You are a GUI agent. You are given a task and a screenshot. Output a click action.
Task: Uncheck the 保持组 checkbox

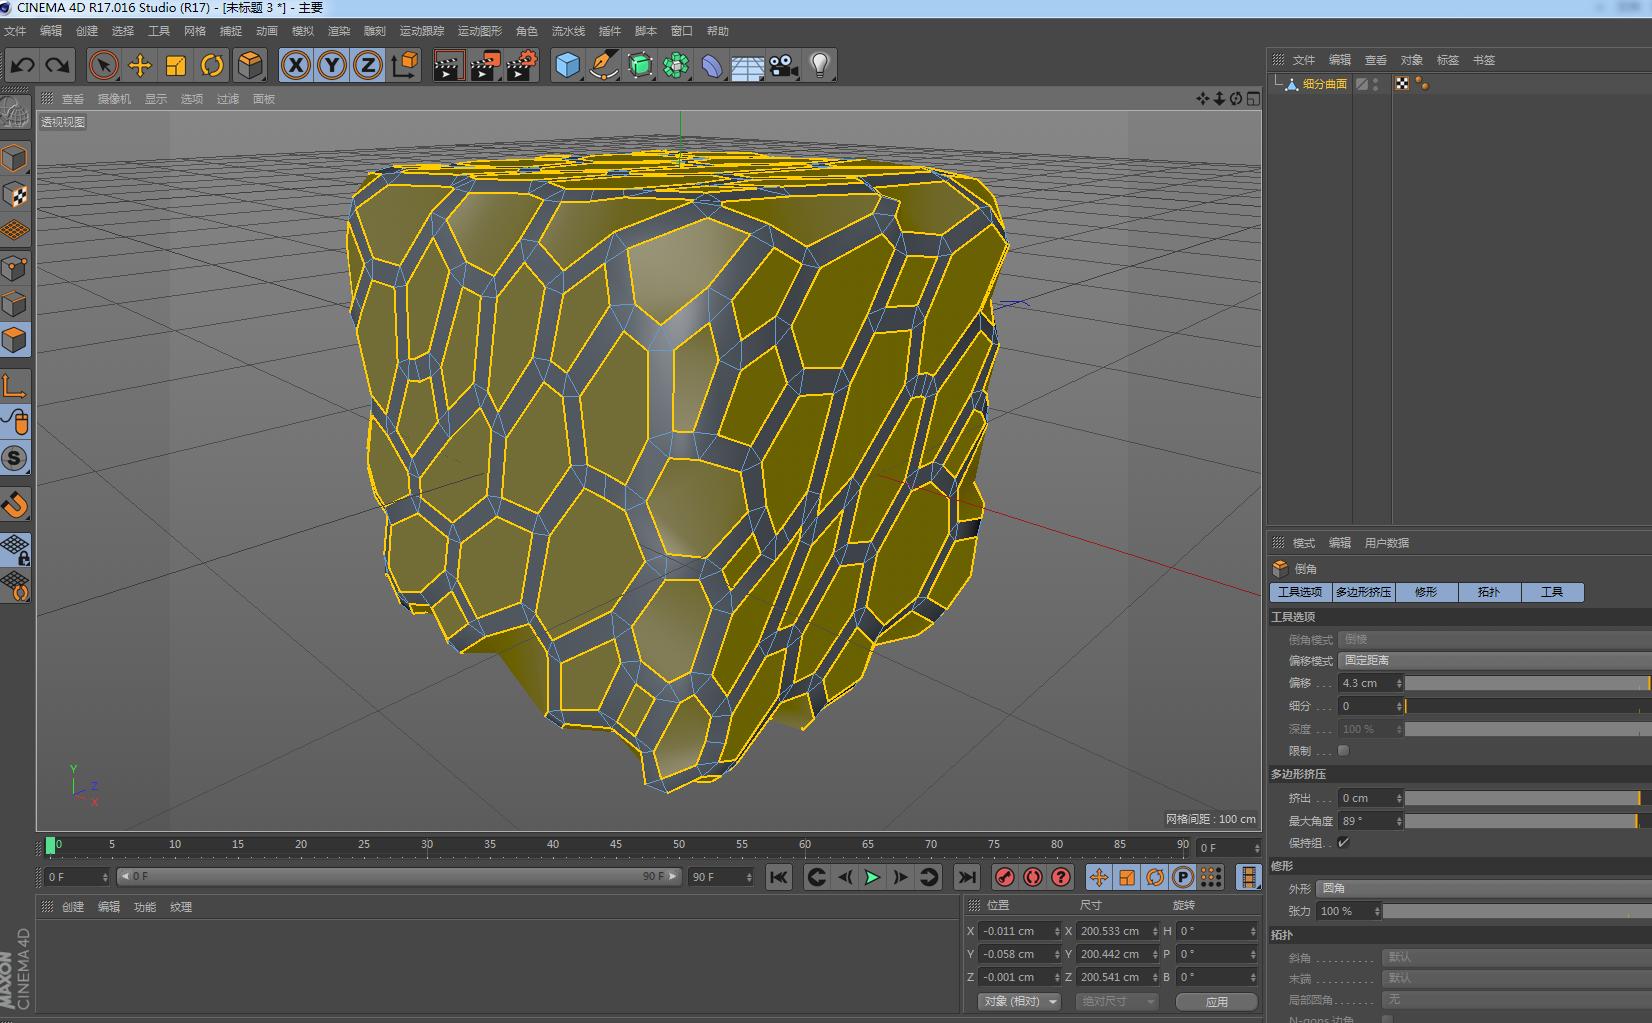pyautogui.click(x=1343, y=843)
